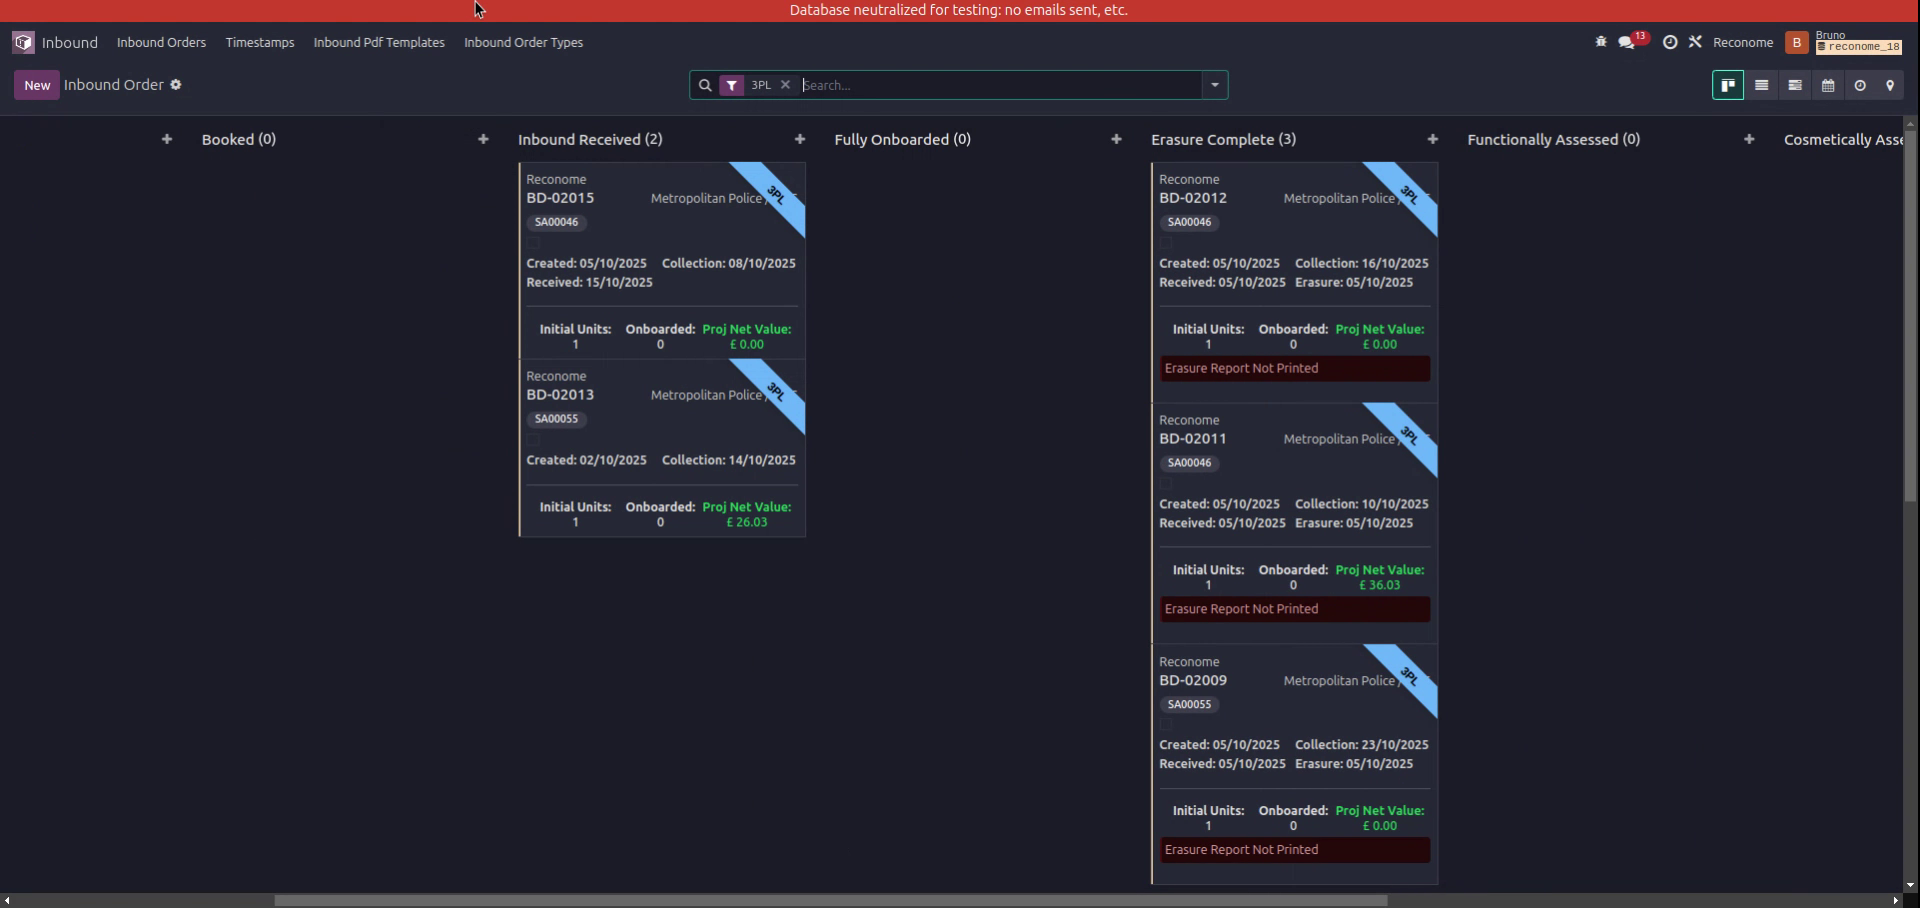Open the Timestamps menu
This screenshot has width=1920, height=908.
[x=259, y=42]
